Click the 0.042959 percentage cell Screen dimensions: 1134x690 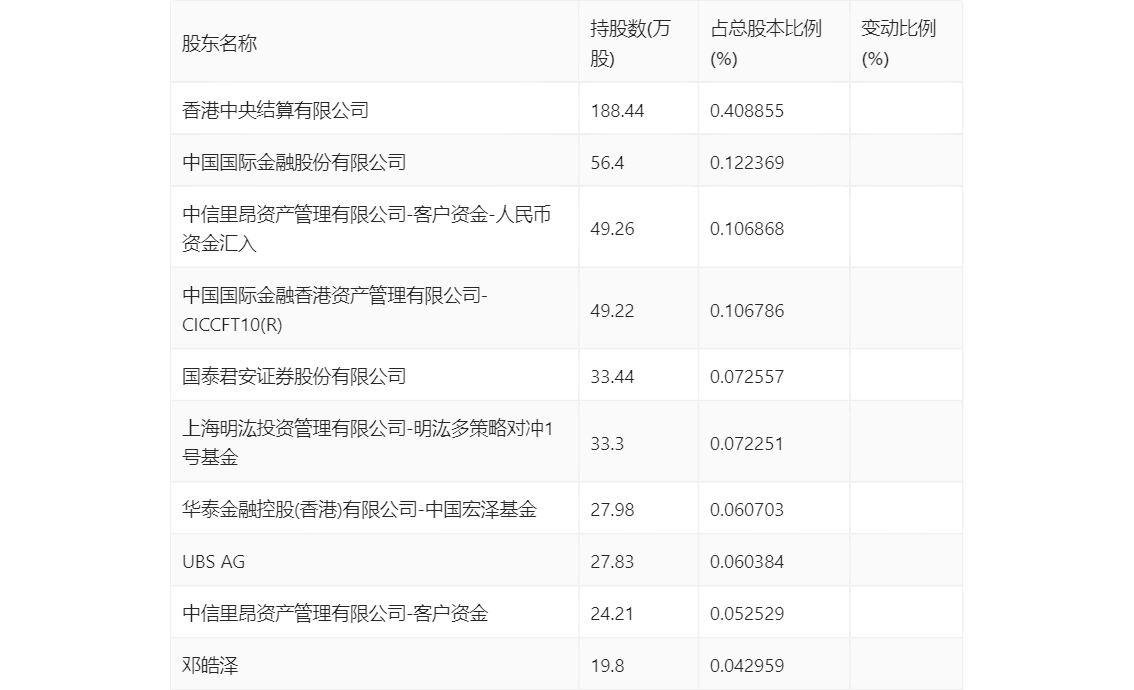(x=746, y=666)
